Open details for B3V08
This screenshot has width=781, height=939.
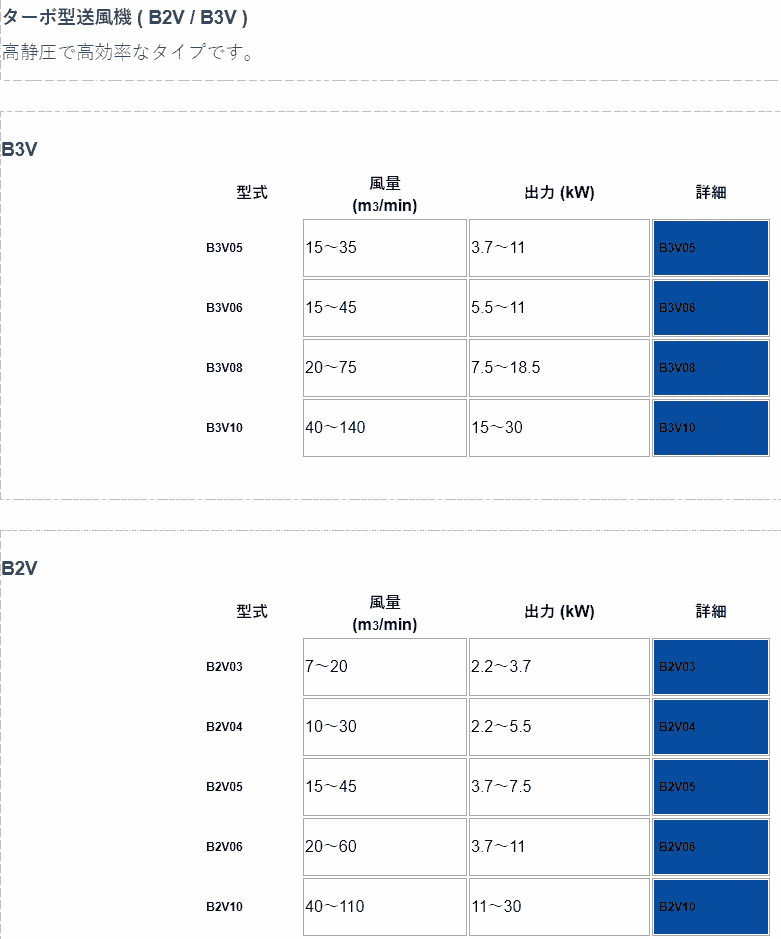[x=710, y=368]
